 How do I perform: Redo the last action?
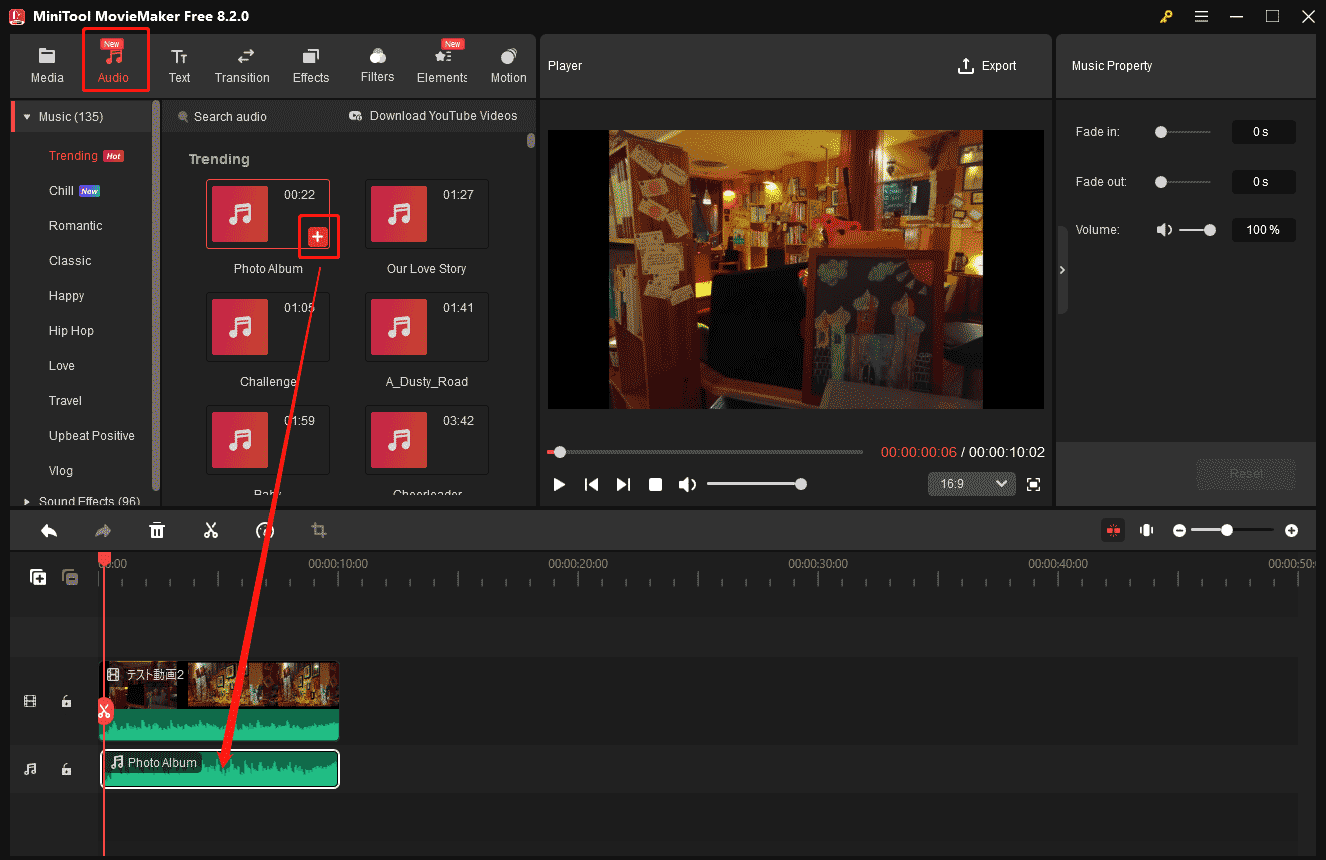coord(103,530)
